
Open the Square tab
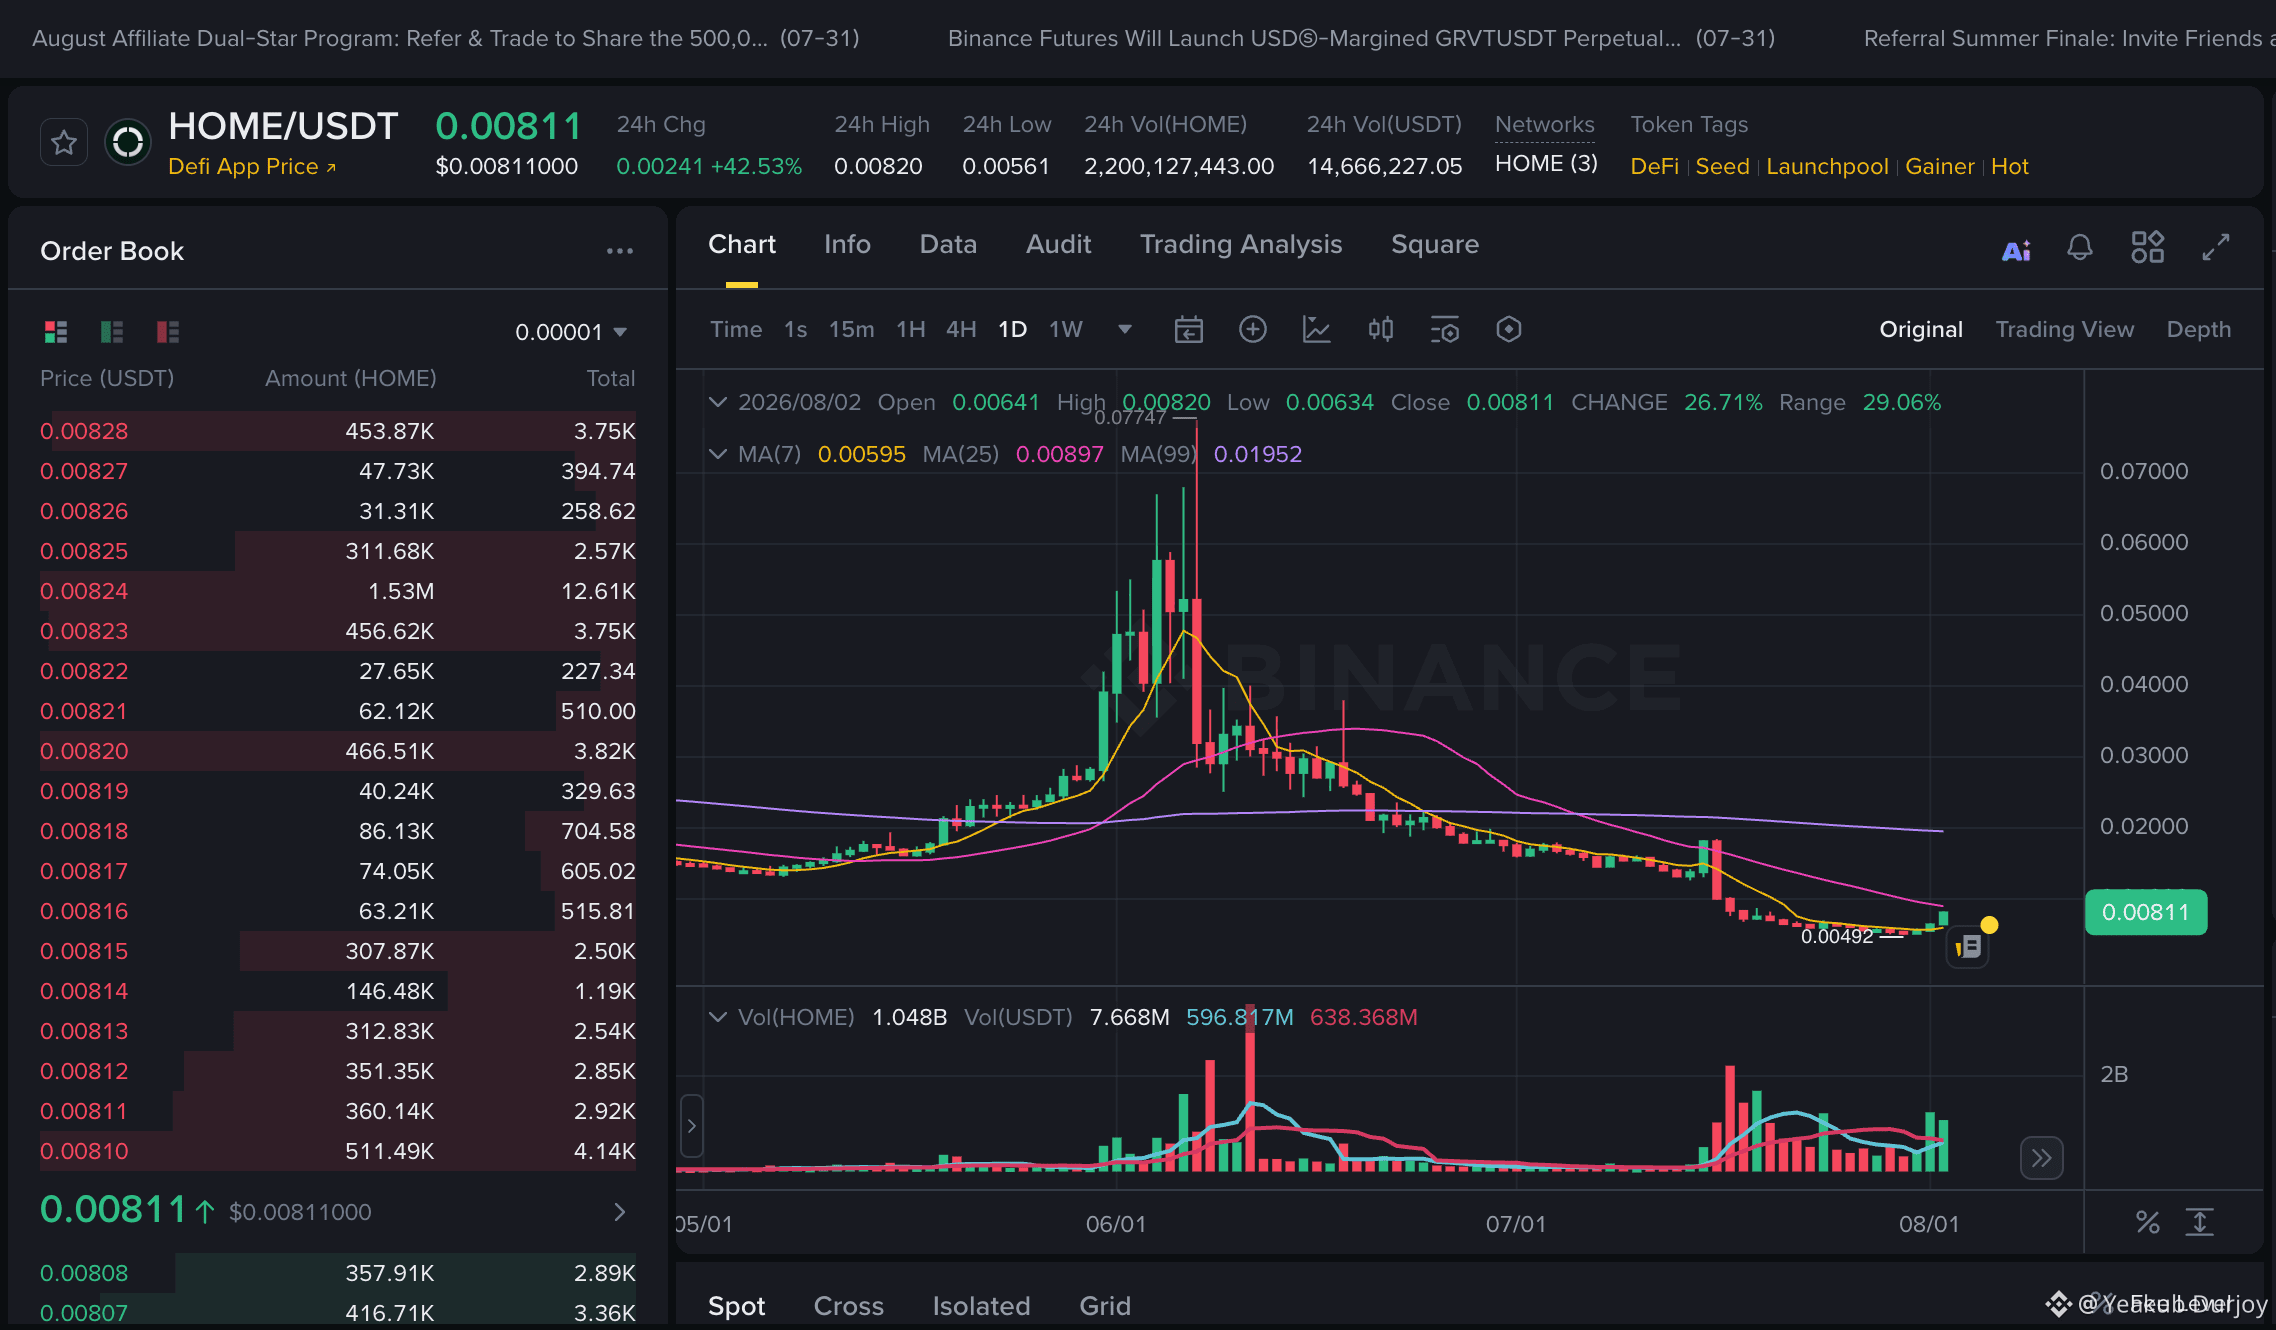(1435, 245)
